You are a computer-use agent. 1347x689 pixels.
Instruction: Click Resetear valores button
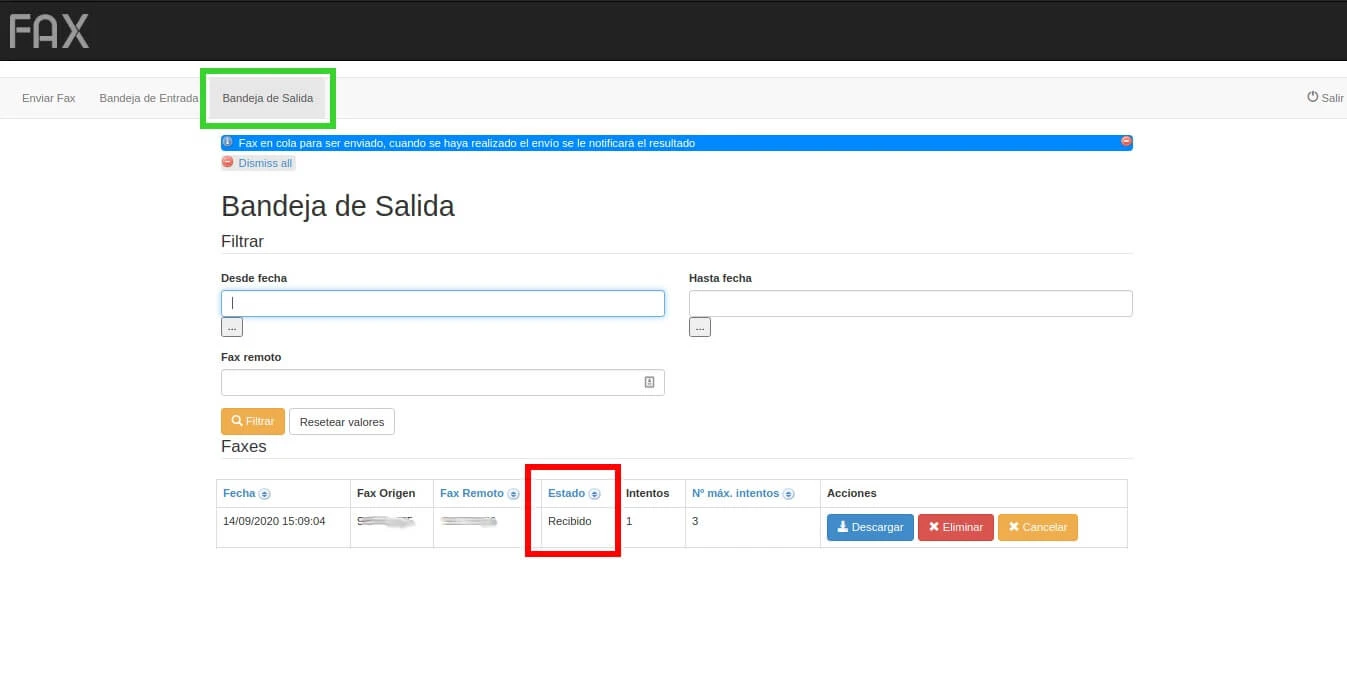click(342, 422)
